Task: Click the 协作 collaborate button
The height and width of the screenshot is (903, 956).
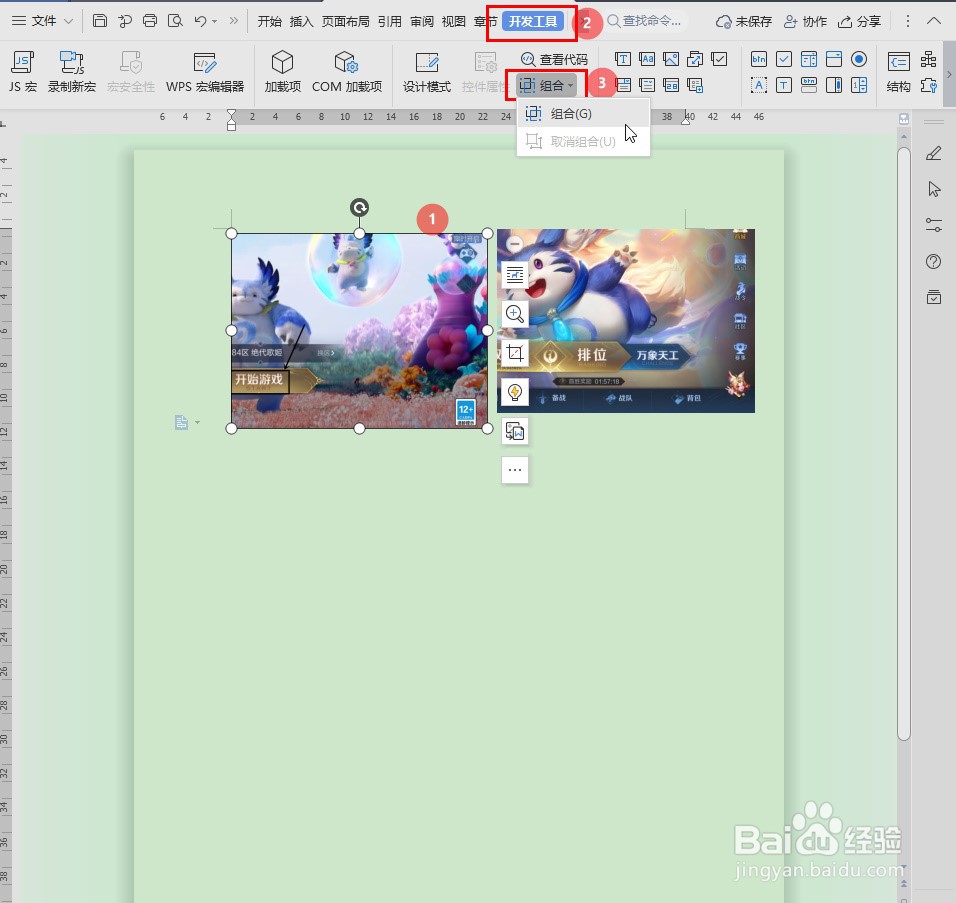Action: coord(805,21)
